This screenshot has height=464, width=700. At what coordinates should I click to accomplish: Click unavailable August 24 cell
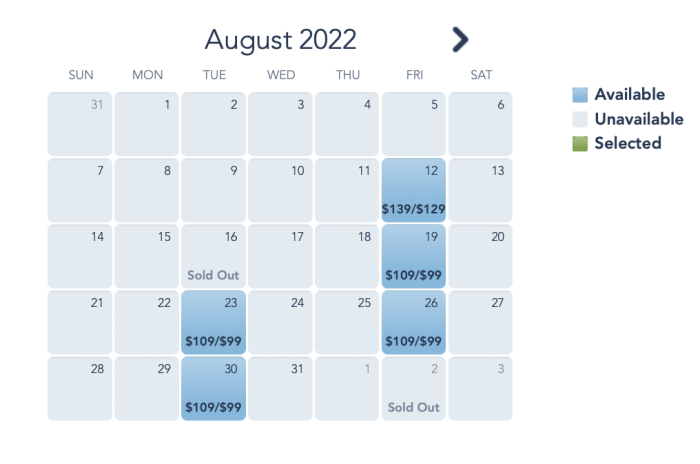point(280,322)
